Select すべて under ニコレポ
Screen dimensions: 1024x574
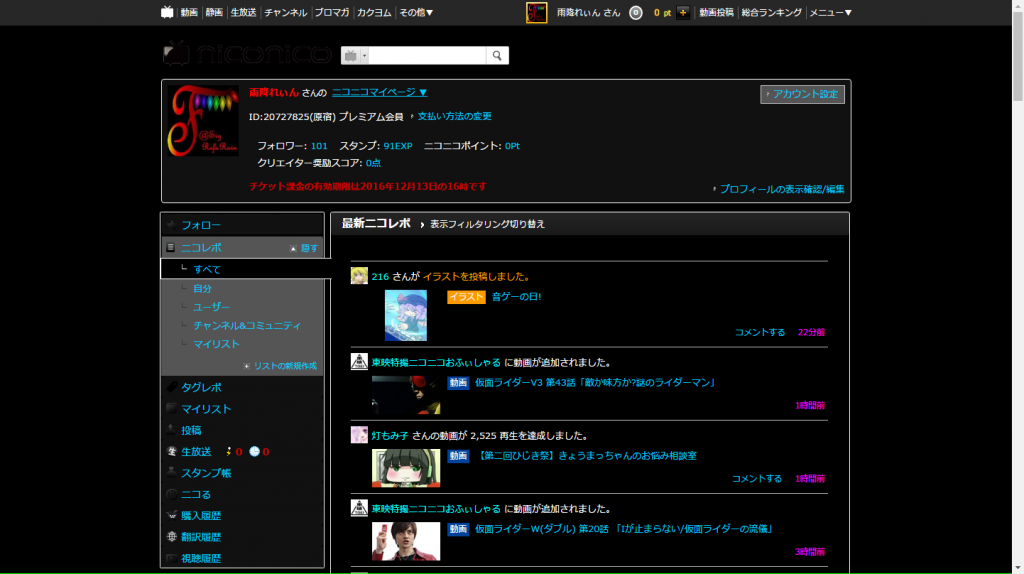pyautogui.click(x=207, y=269)
